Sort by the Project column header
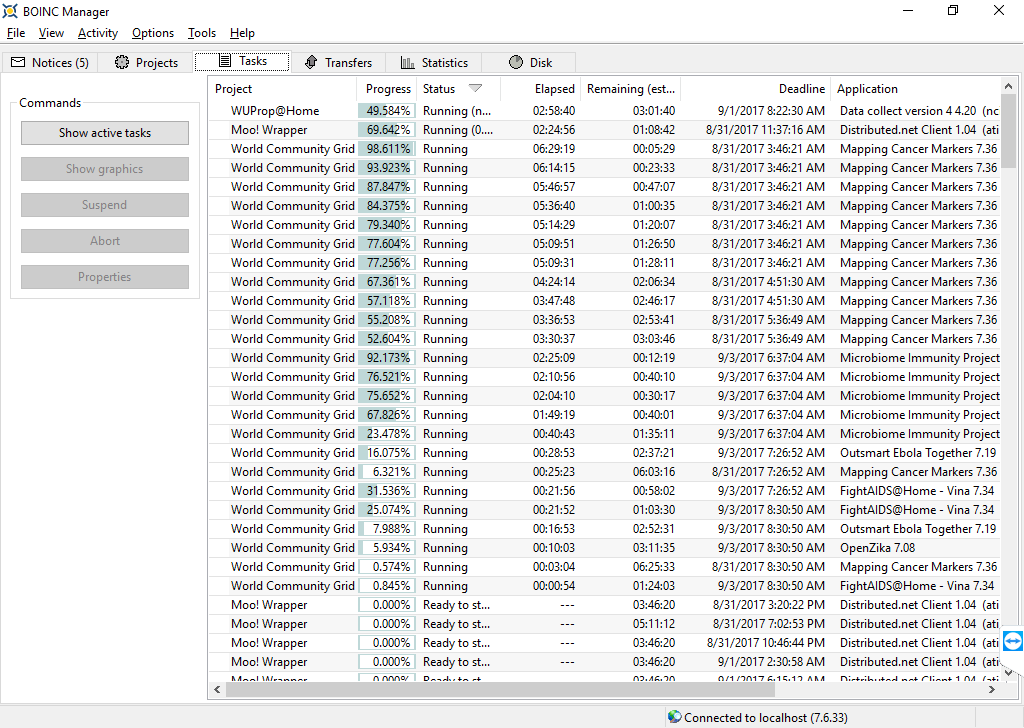The width and height of the screenshot is (1024, 728). pyautogui.click(x=283, y=89)
